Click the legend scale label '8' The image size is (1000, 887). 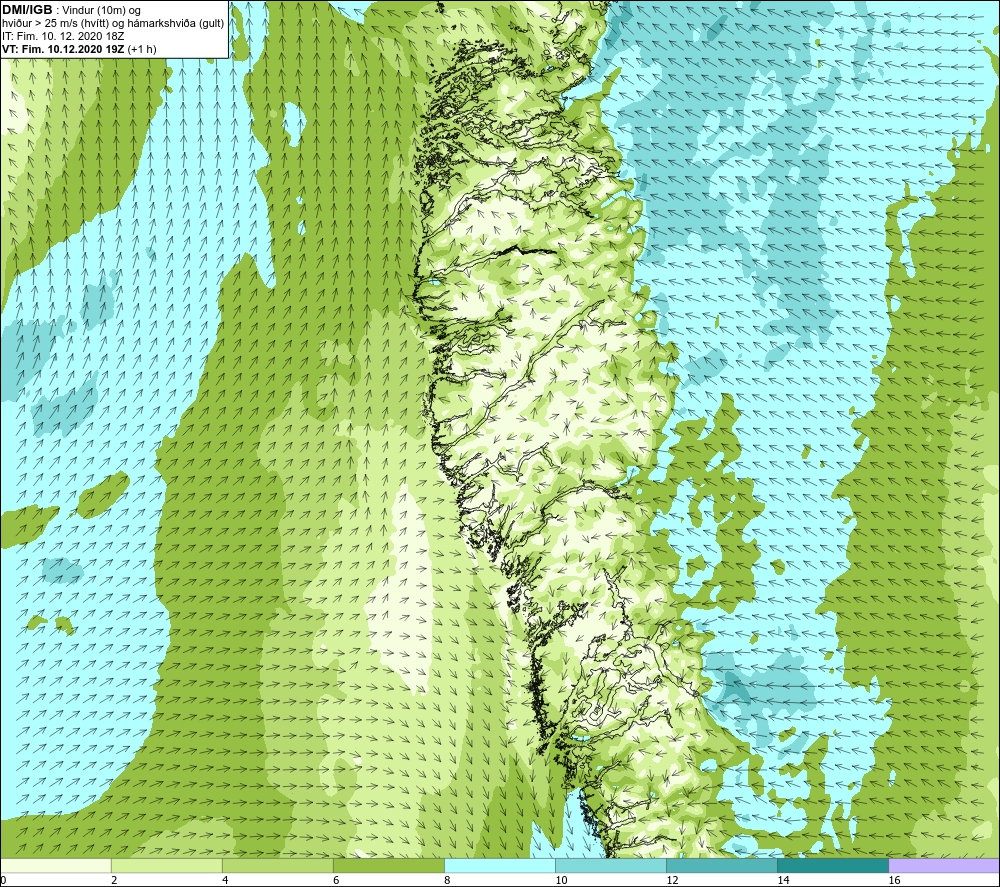pos(447,881)
